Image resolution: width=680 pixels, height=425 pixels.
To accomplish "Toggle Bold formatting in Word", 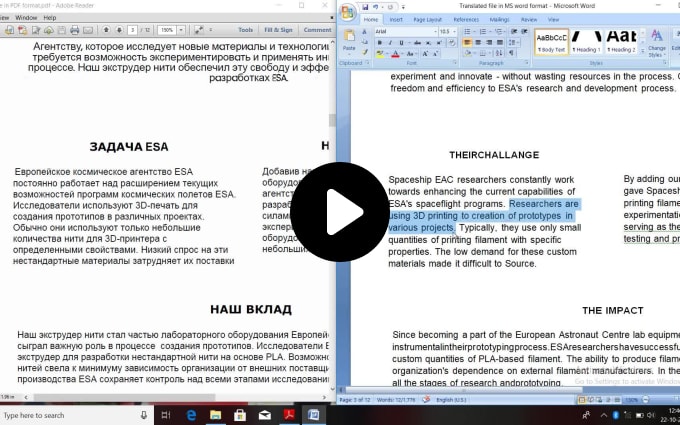I will pyautogui.click(x=379, y=42).
